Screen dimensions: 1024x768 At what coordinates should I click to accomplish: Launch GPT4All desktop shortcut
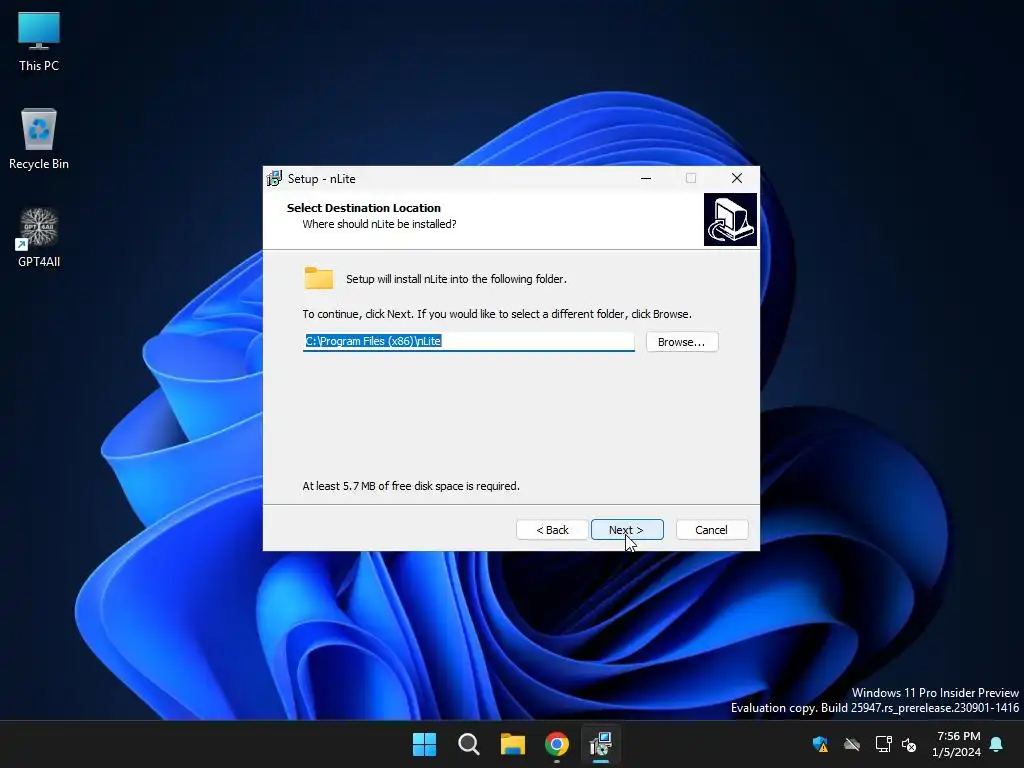[x=39, y=237]
